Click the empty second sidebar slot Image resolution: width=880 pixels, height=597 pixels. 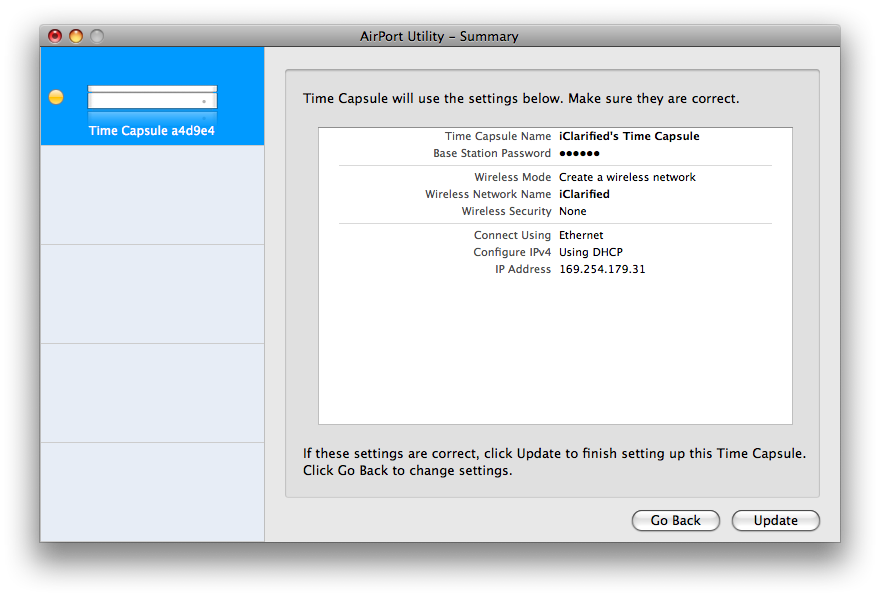[152, 195]
